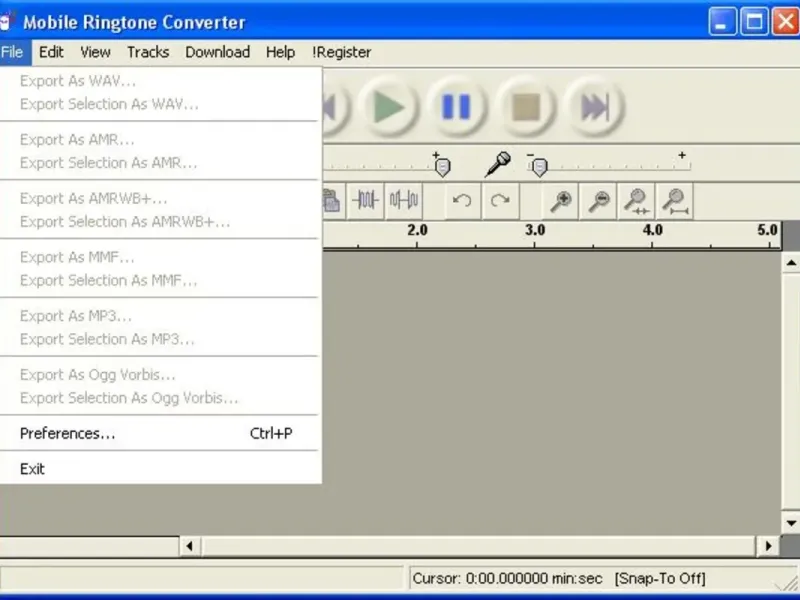Click the Paste clipboard icon
Image resolution: width=800 pixels, height=600 pixels.
(x=333, y=201)
